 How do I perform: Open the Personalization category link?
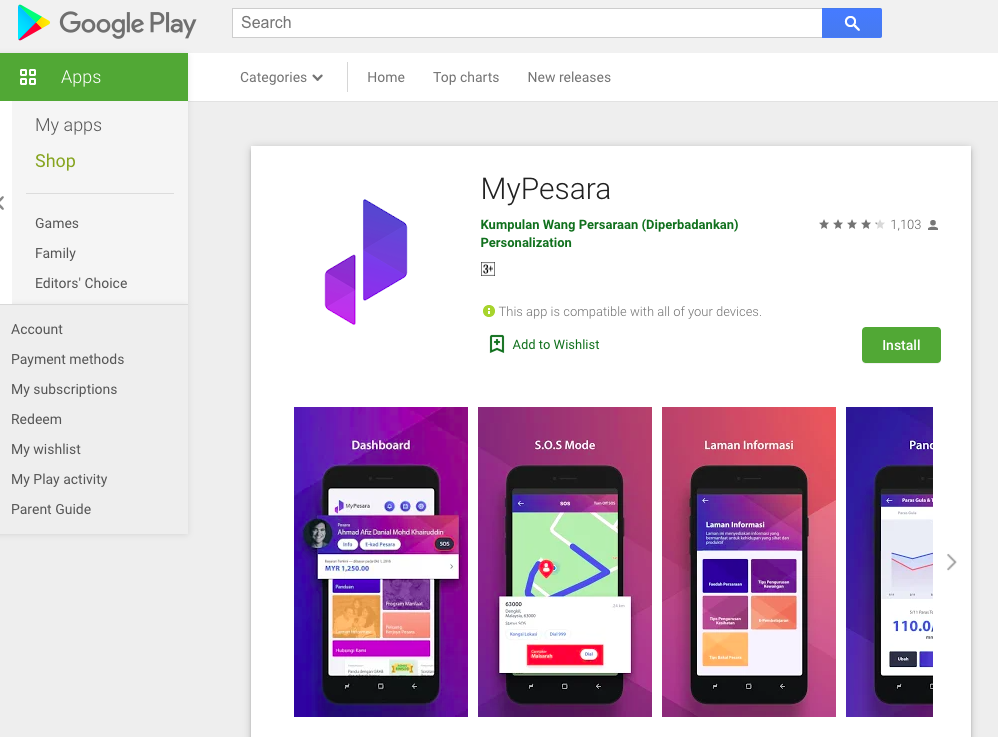point(526,242)
